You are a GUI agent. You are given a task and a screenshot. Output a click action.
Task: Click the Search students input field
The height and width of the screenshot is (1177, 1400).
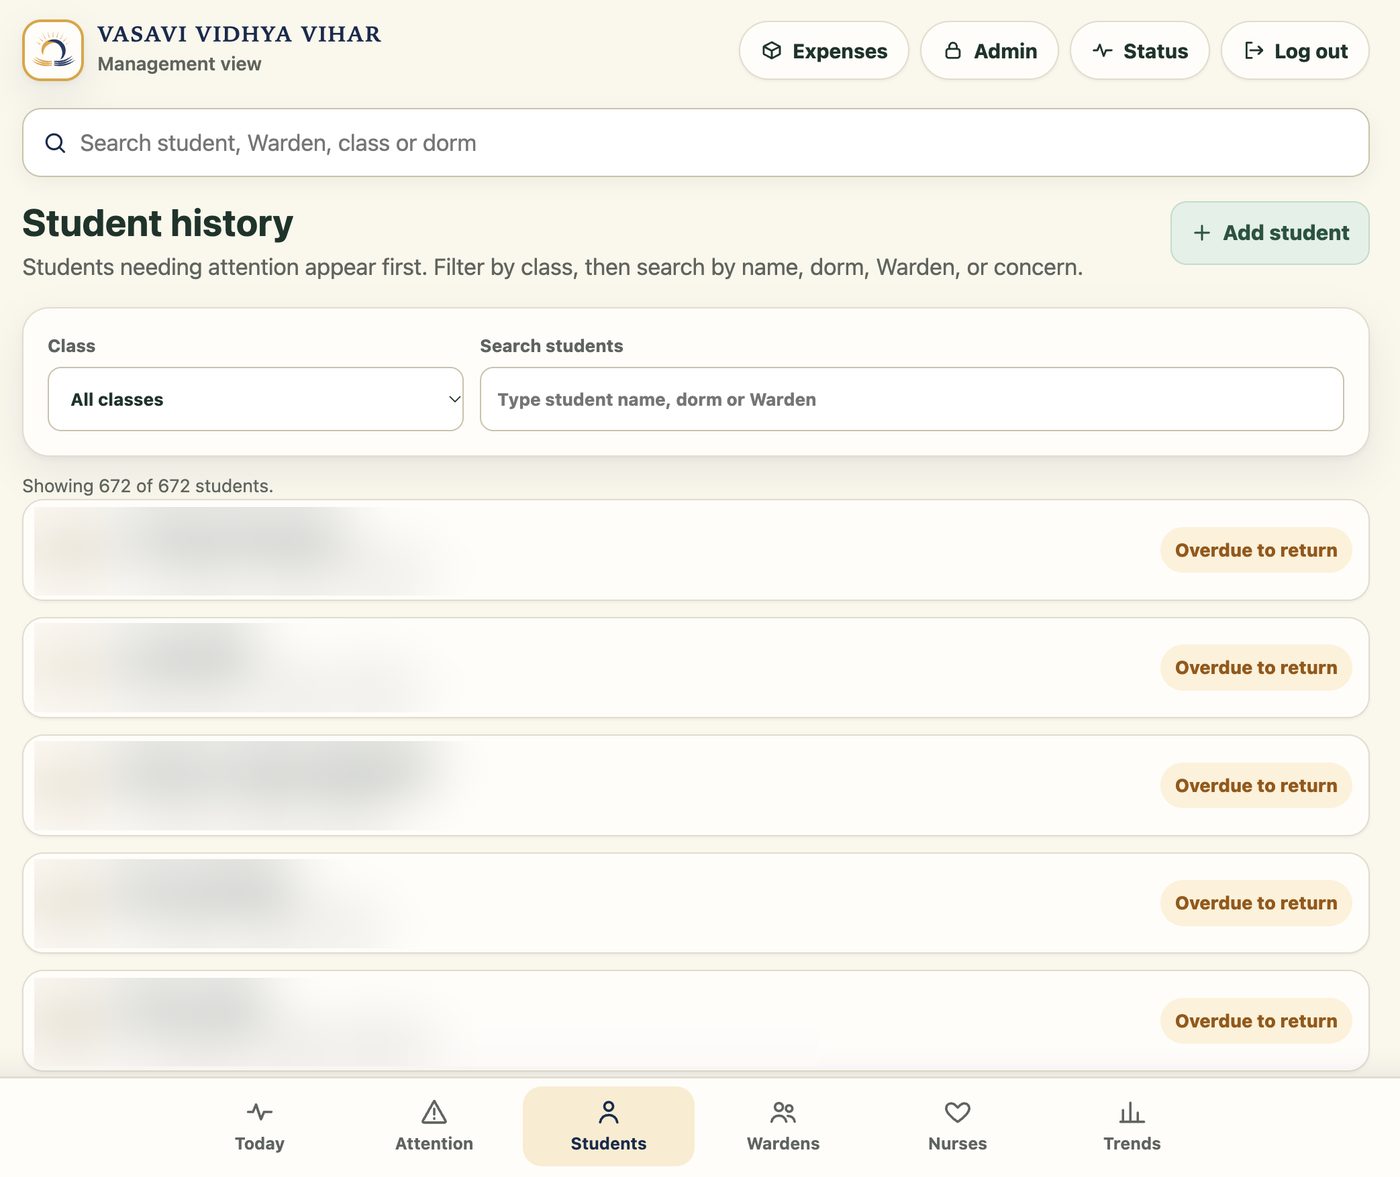pyautogui.click(x=912, y=399)
